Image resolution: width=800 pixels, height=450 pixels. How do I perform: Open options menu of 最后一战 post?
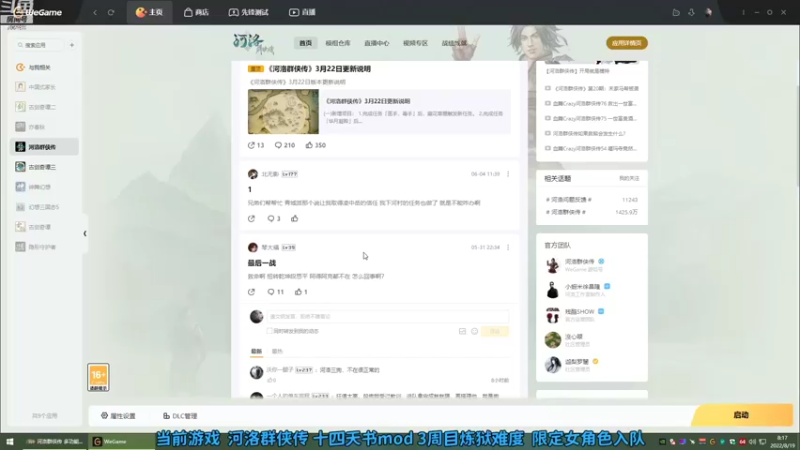tap(508, 247)
